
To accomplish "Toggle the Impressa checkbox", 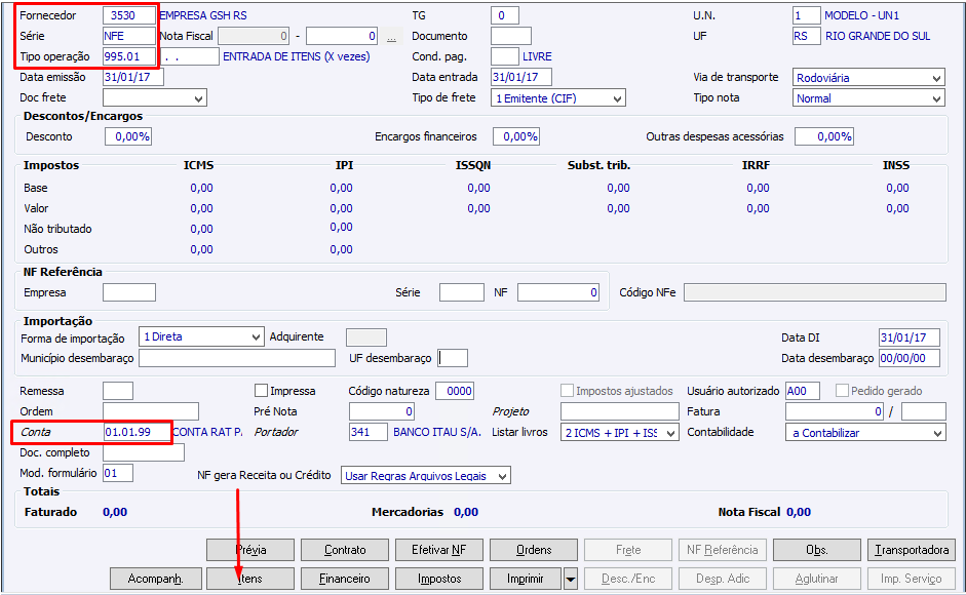I will tap(261, 391).
